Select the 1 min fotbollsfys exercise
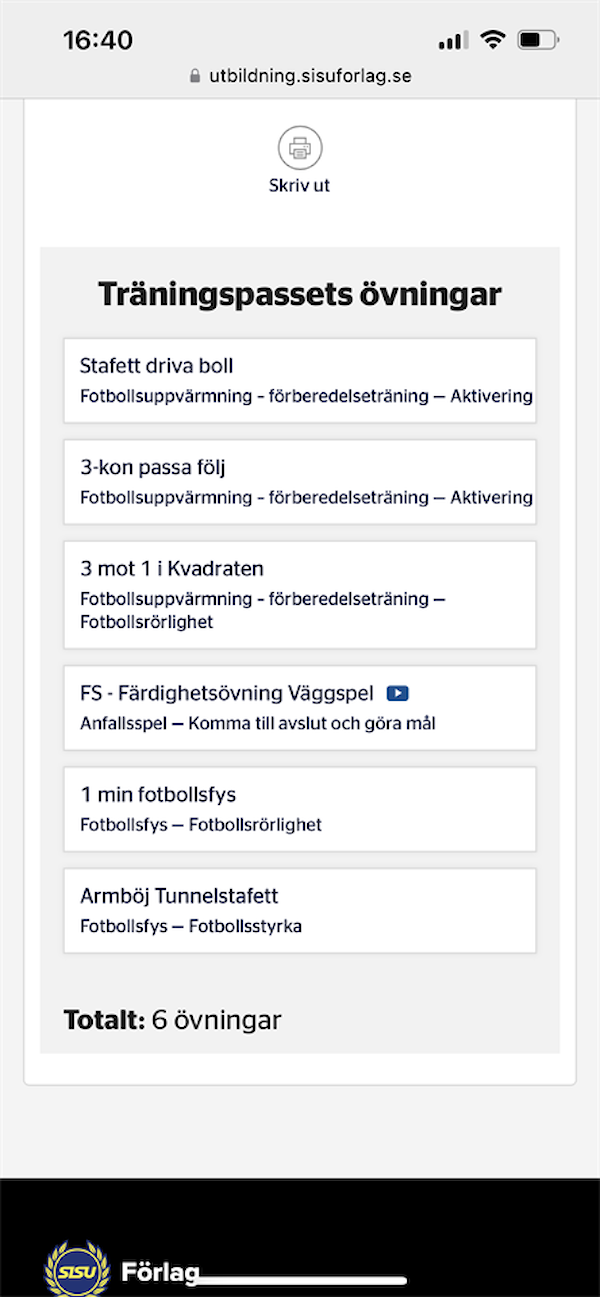This screenshot has width=600, height=1297. (300, 808)
